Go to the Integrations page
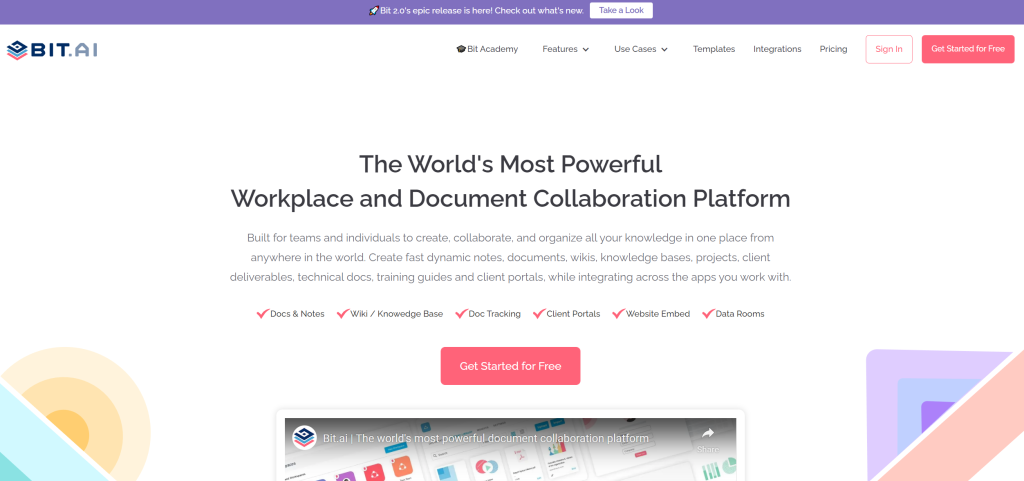 (x=777, y=49)
